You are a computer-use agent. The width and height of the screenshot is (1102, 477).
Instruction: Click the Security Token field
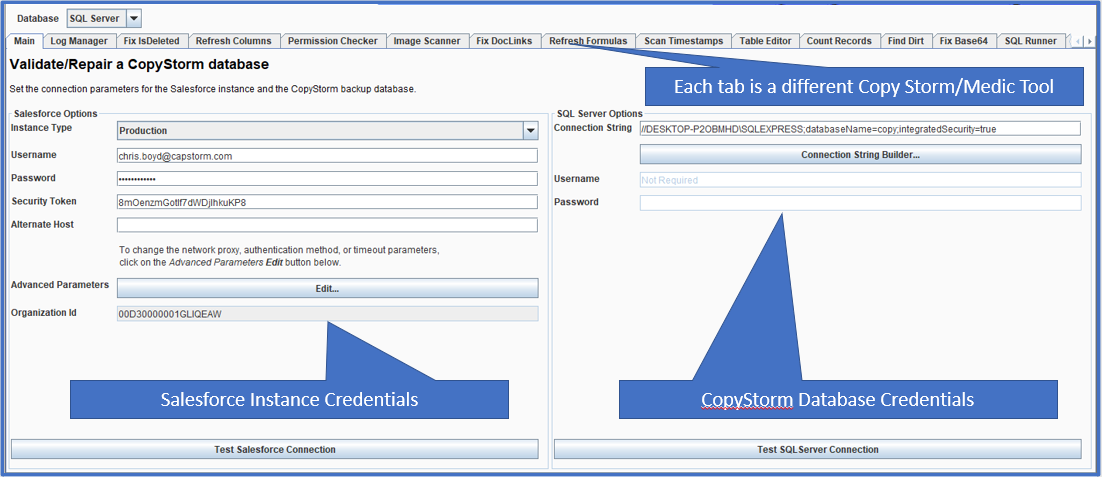328,202
